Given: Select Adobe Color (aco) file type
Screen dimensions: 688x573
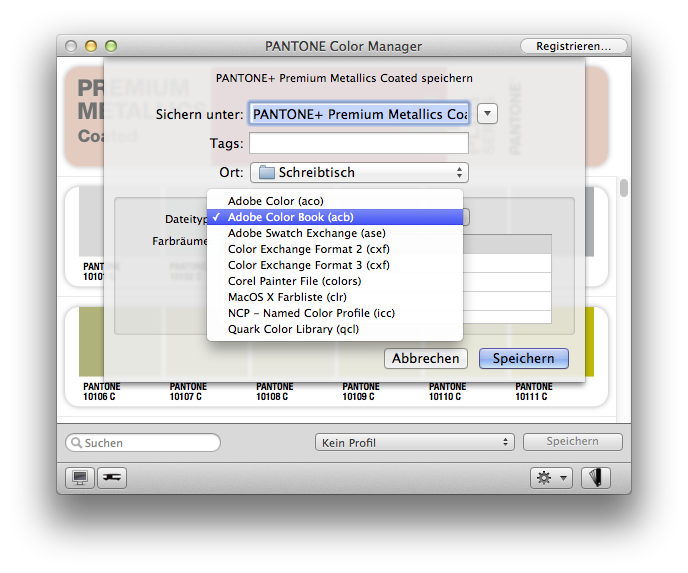Looking at the screenshot, I should click(x=335, y=201).
